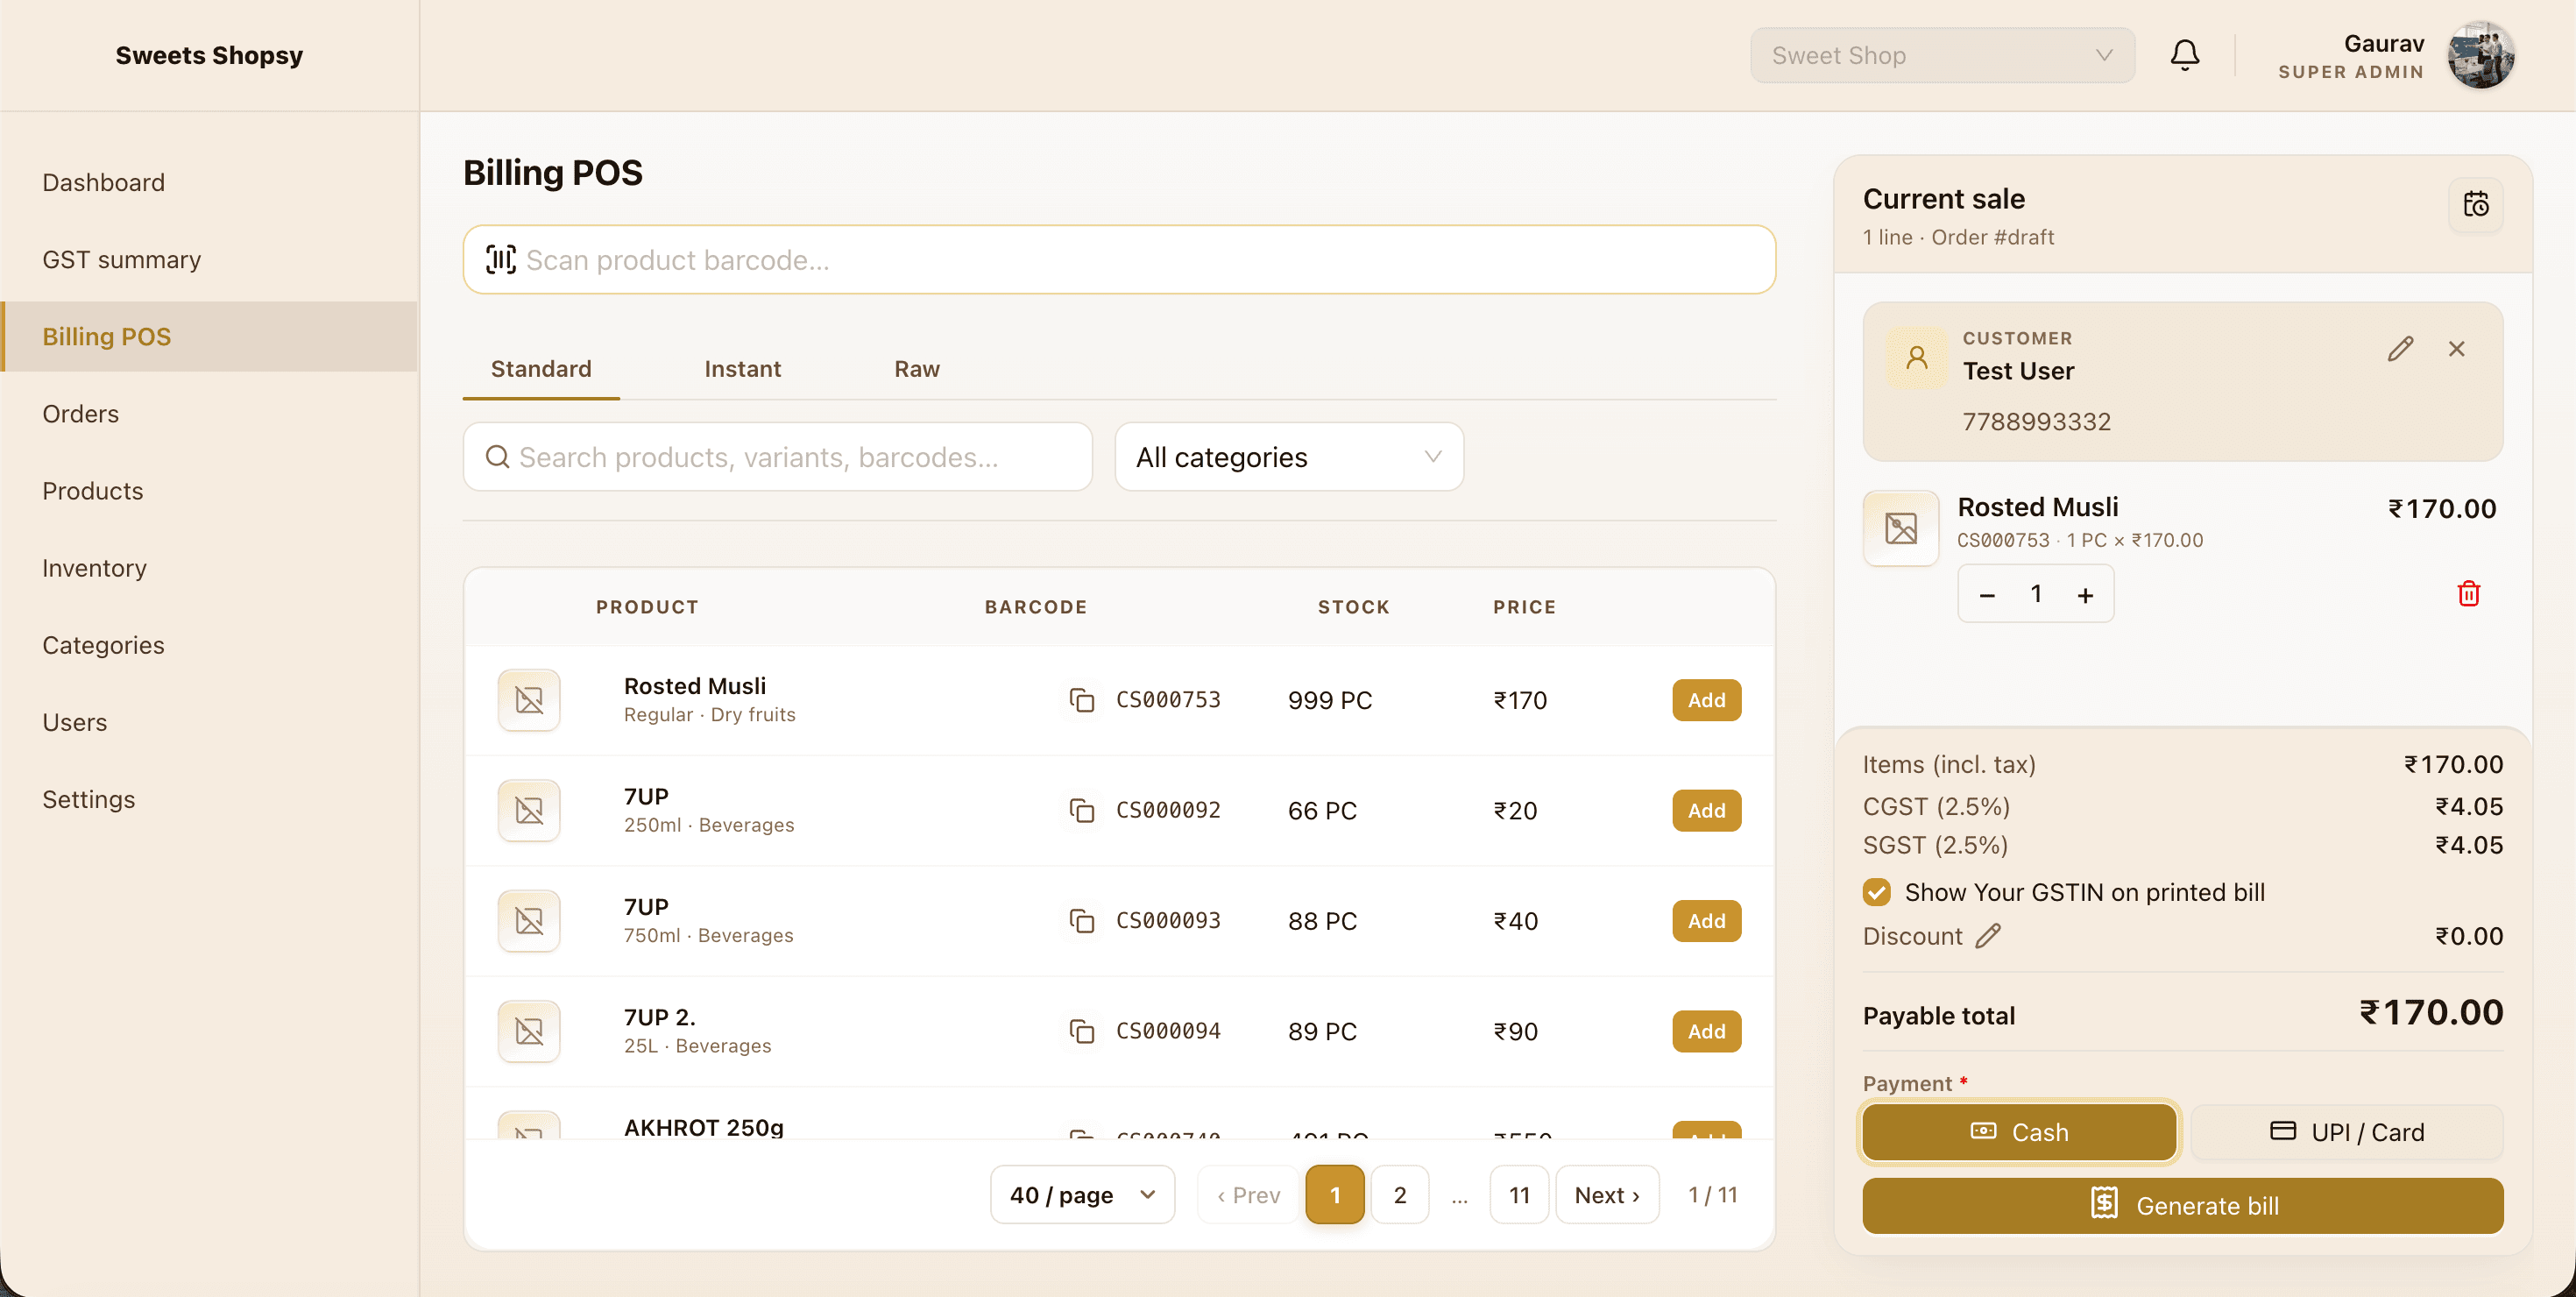Screen dimensions: 2576x1297
Task: Open Inventory in the sidebar
Action: [94, 568]
